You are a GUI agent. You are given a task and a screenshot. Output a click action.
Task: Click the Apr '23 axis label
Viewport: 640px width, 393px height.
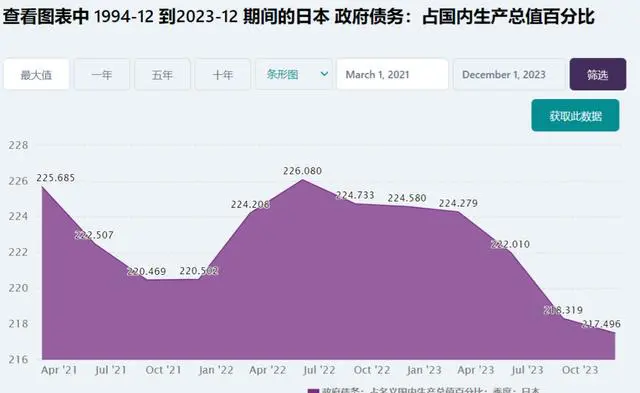(x=476, y=370)
